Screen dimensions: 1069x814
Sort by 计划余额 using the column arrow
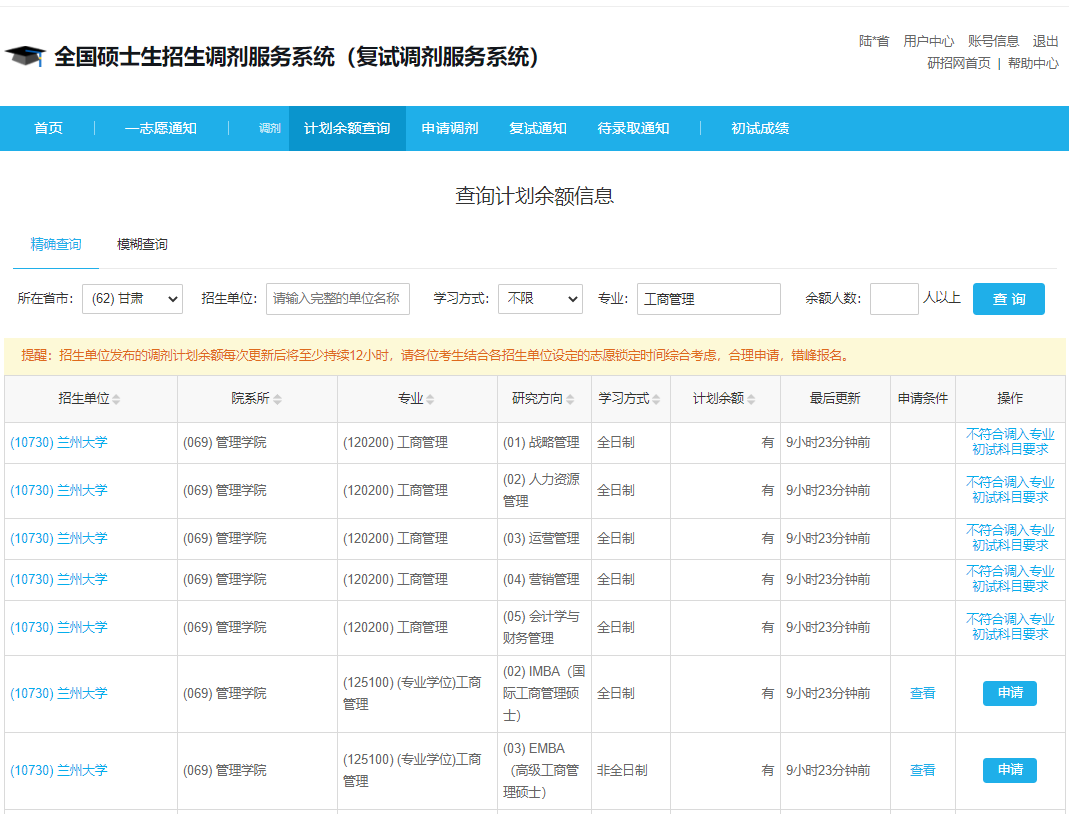[x=751, y=398]
